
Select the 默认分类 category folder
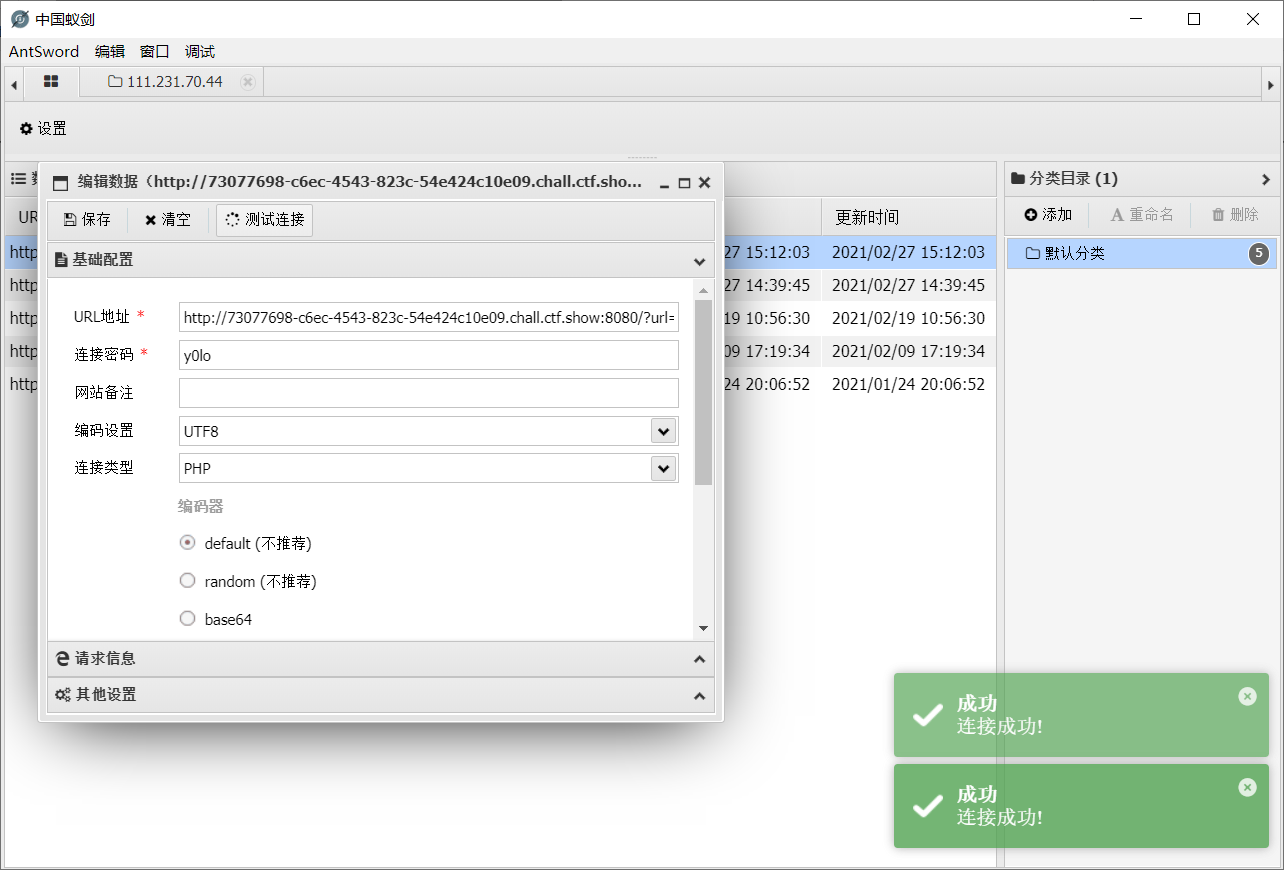click(1141, 254)
